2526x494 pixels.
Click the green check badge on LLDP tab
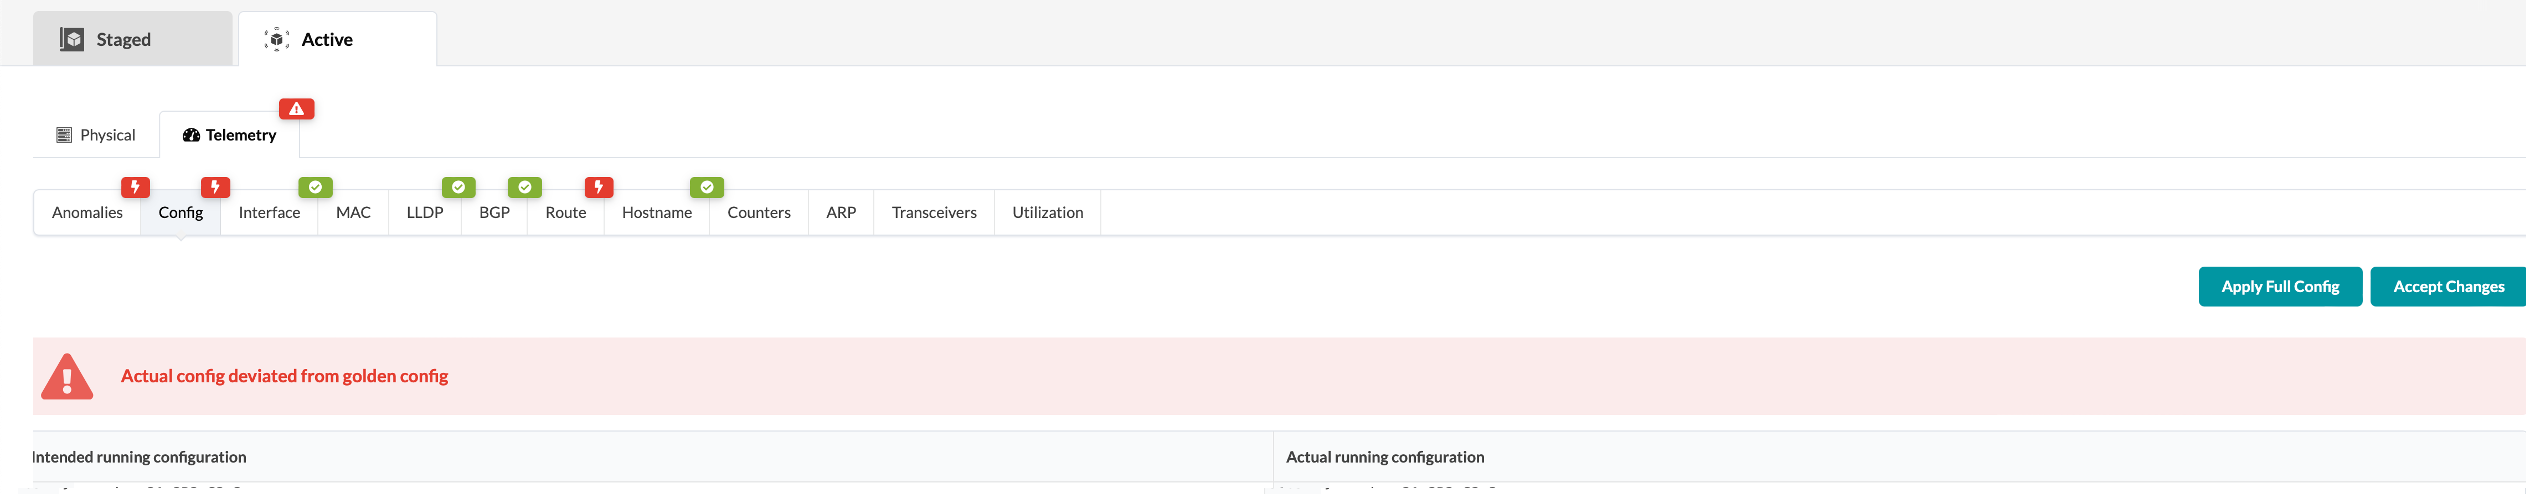coord(458,187)
